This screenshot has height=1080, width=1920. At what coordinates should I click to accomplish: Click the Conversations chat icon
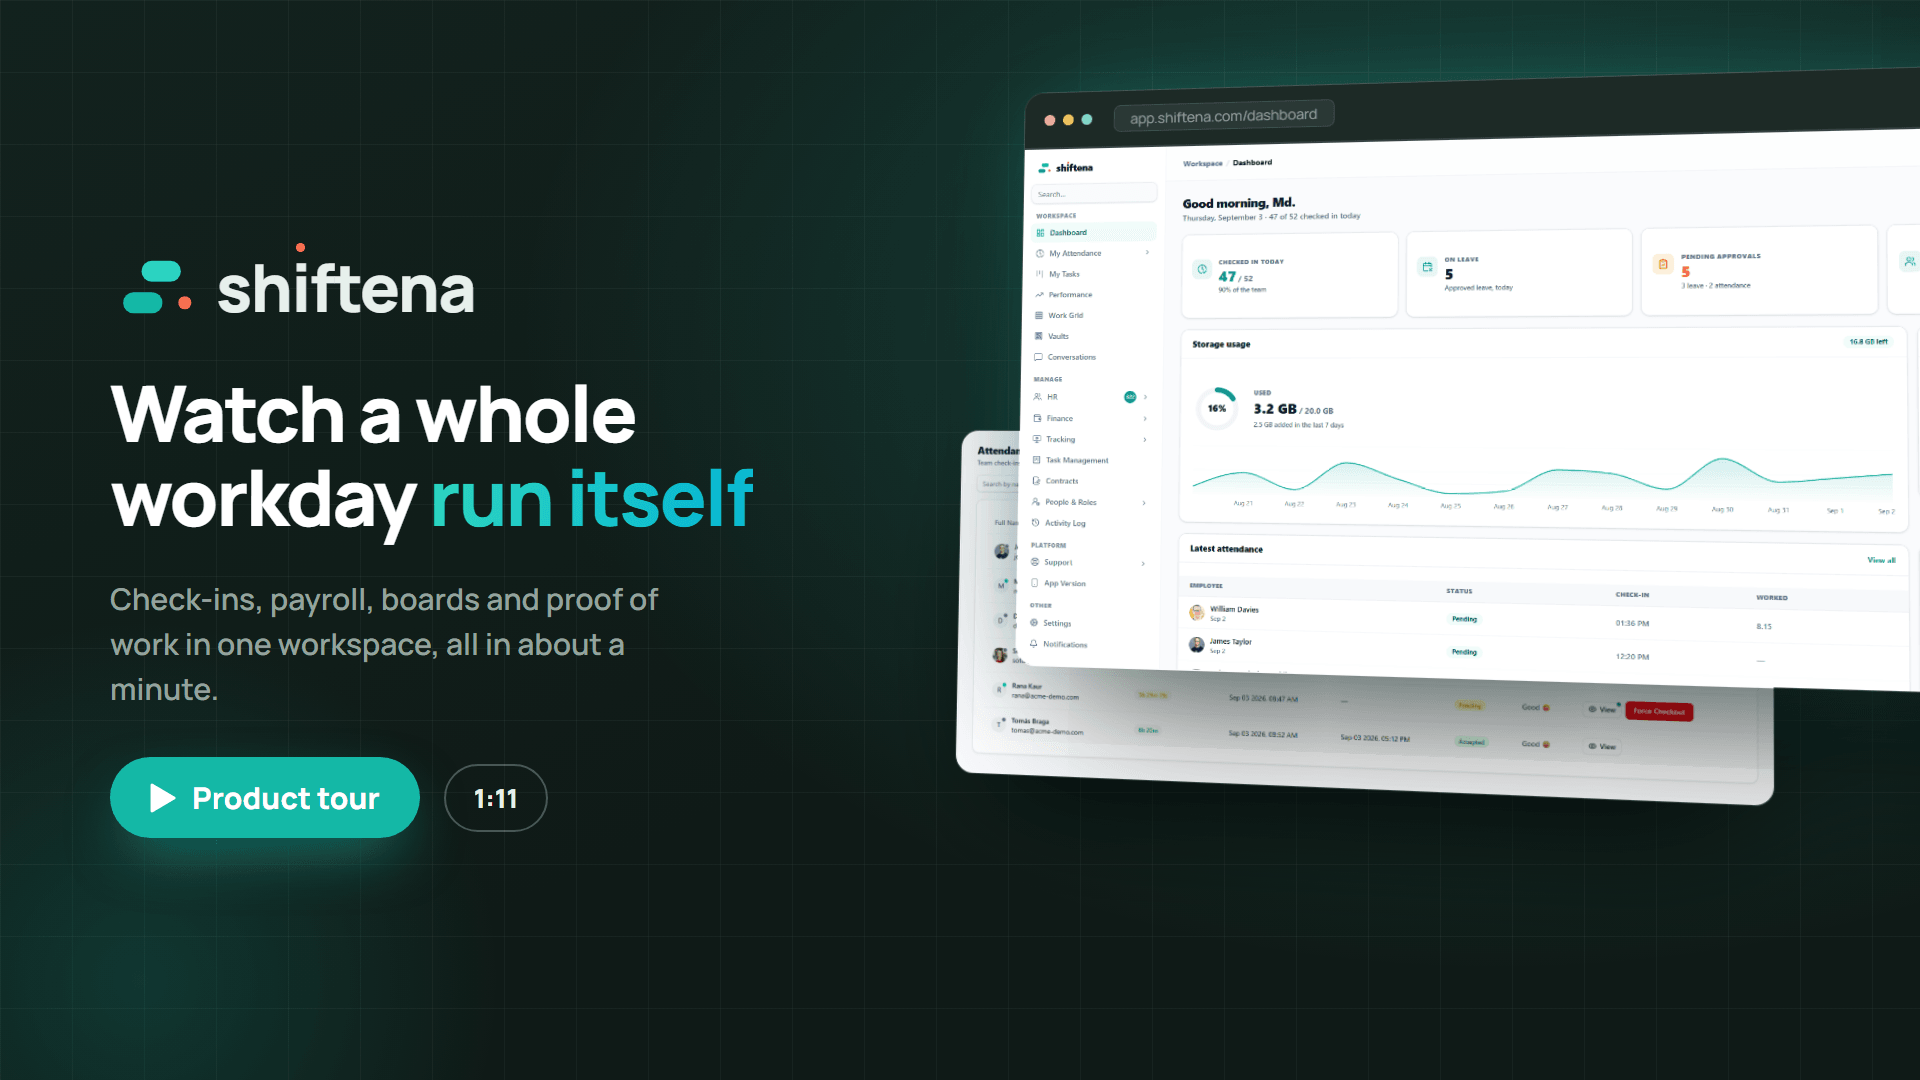[x=1038, y=357]
